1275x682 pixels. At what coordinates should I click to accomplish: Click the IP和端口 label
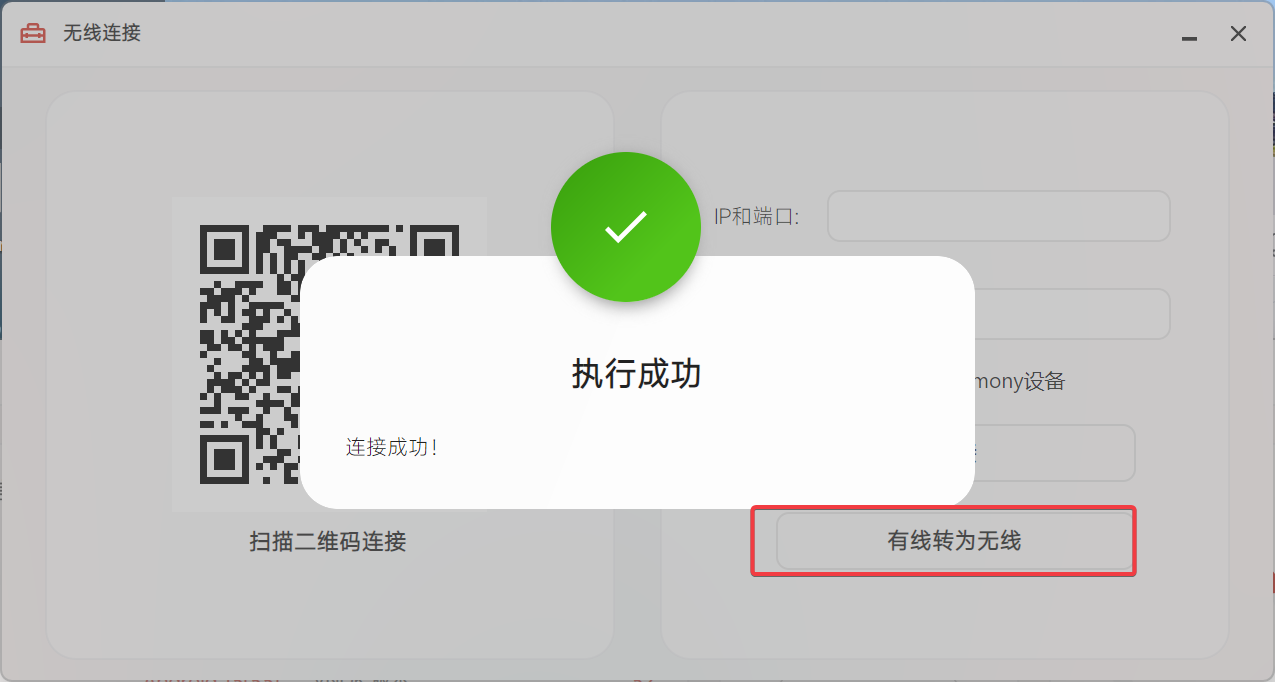(x=757, y=216)
